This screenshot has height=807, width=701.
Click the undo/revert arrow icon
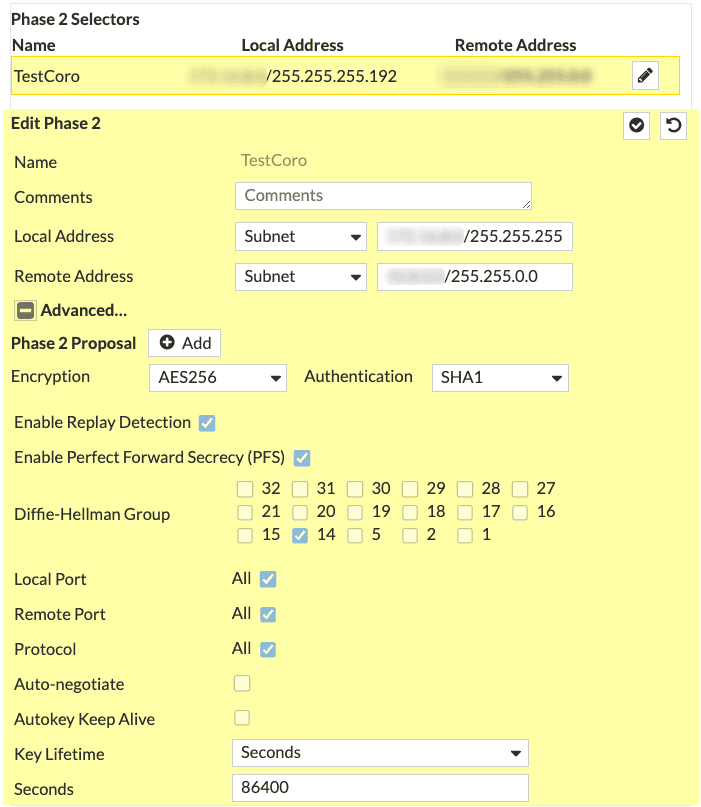point(673,126)
